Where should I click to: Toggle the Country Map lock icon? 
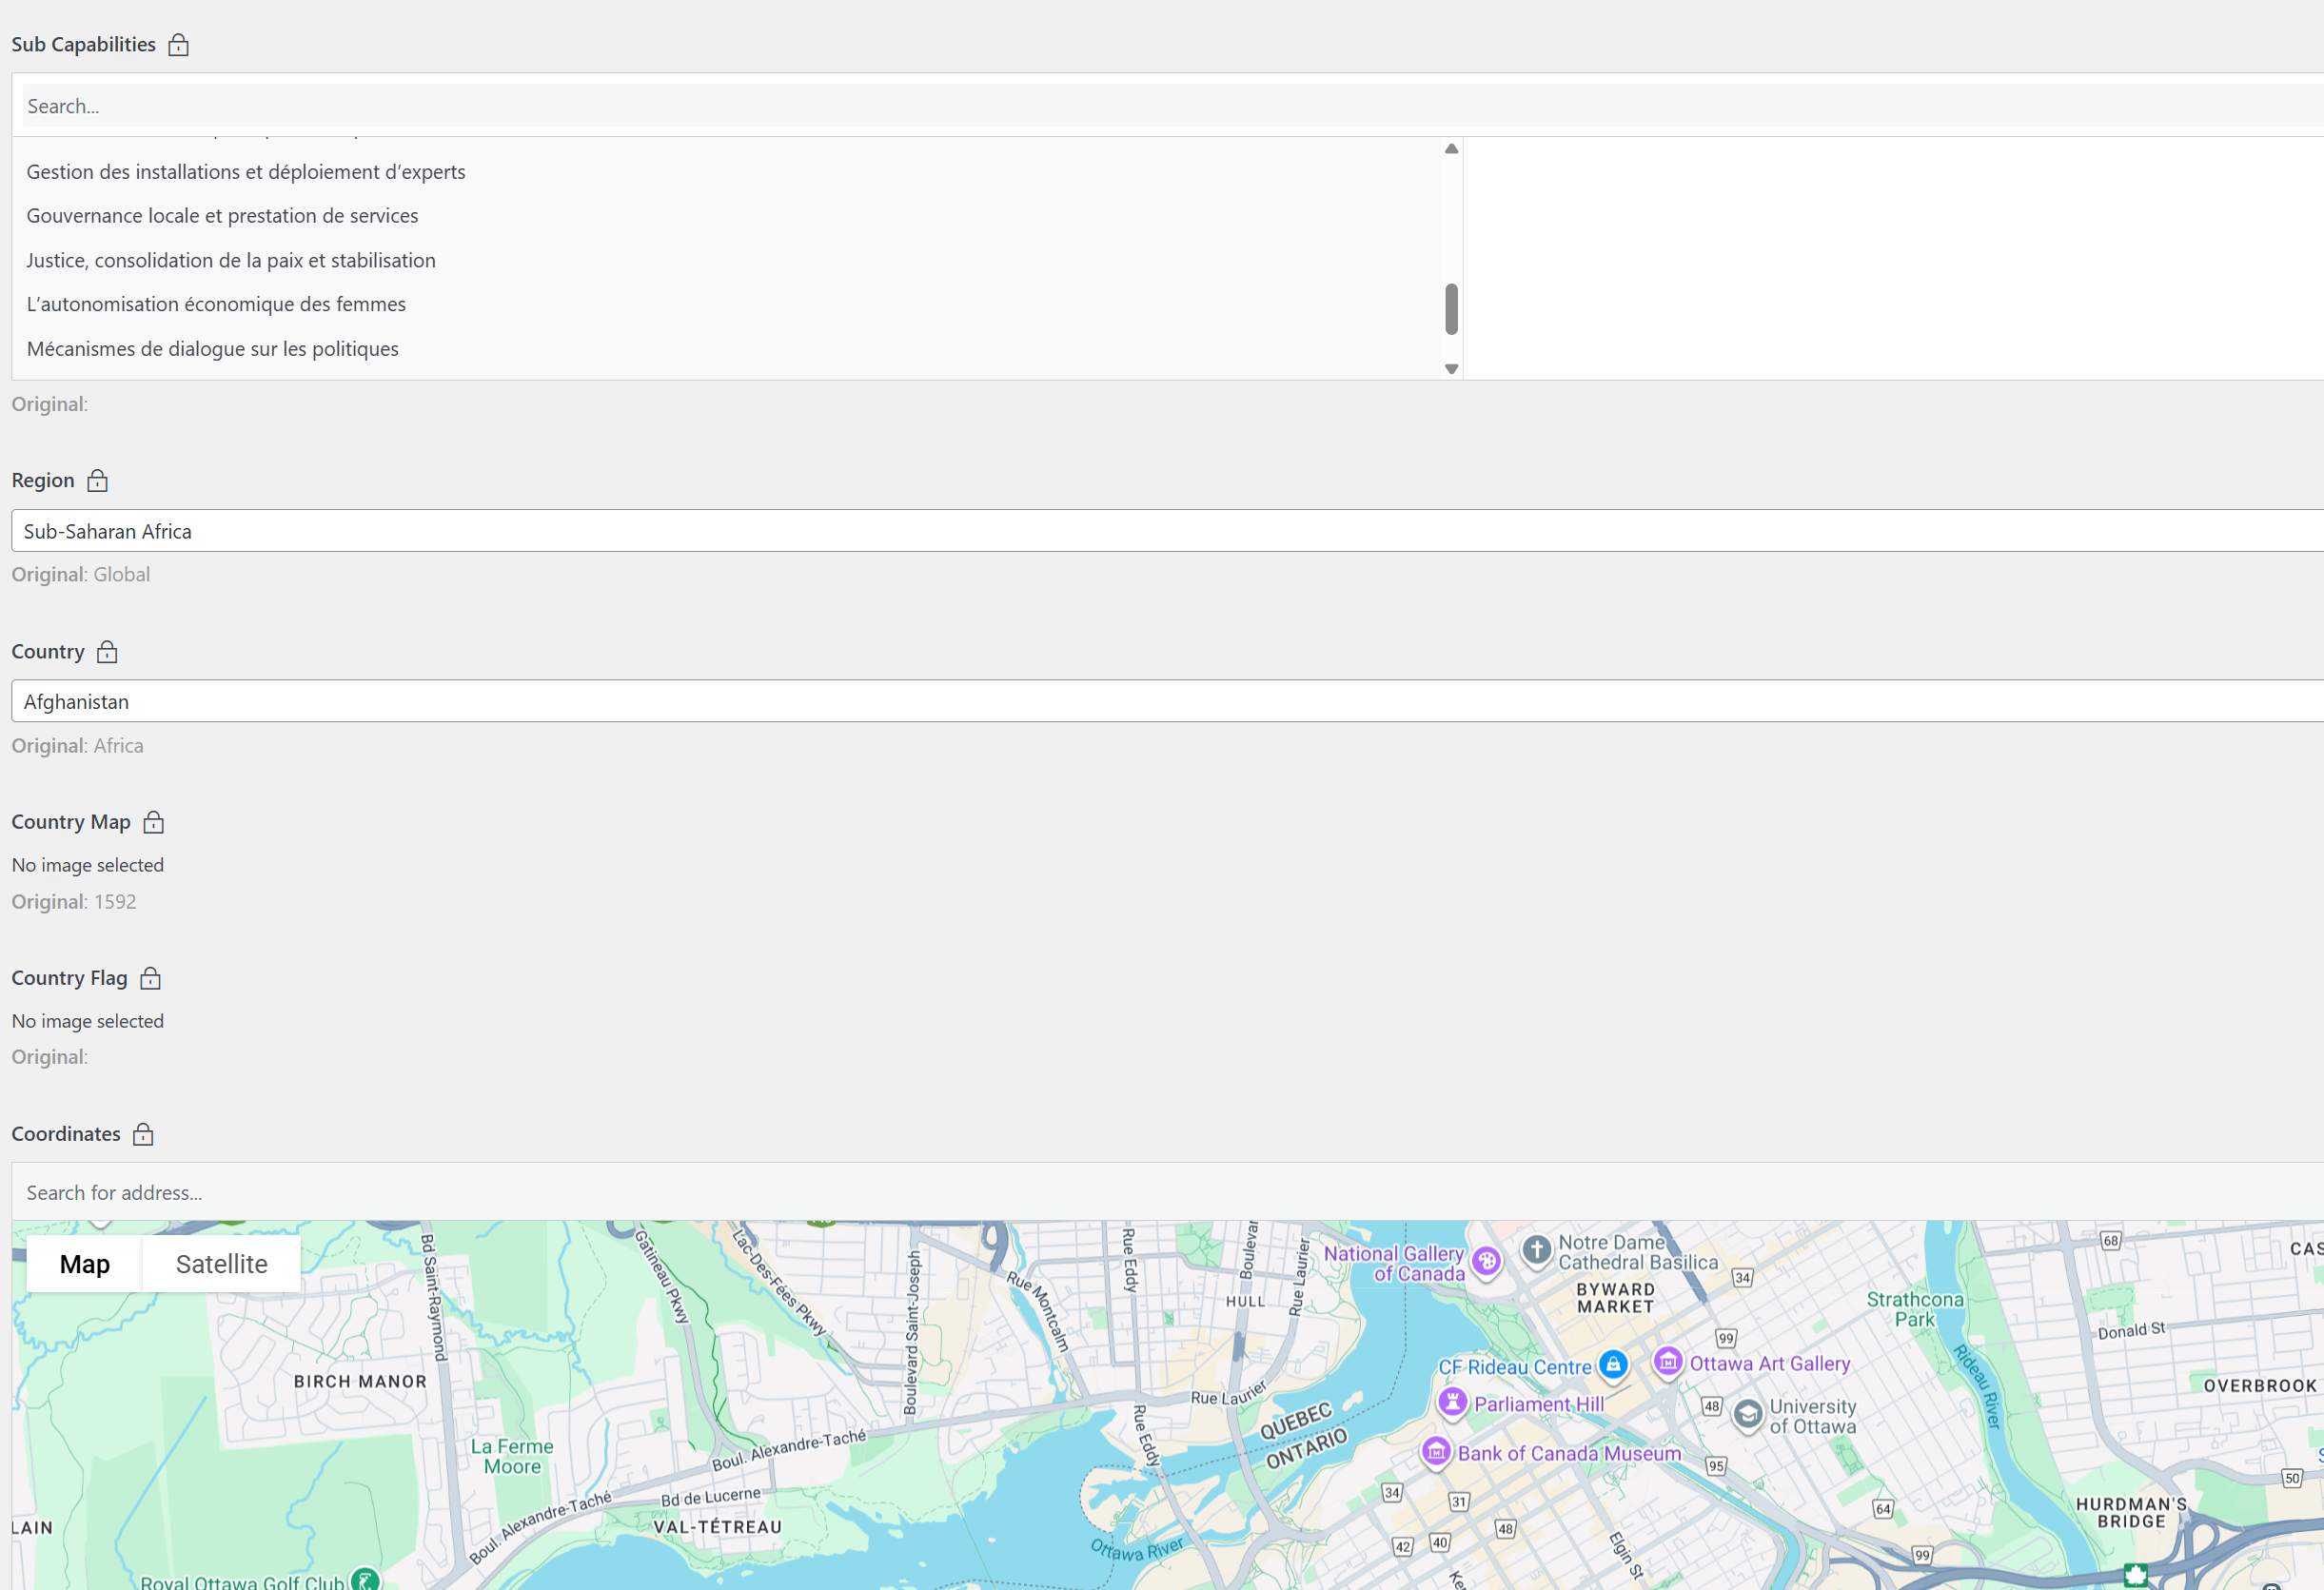click(x=153, y=822)
